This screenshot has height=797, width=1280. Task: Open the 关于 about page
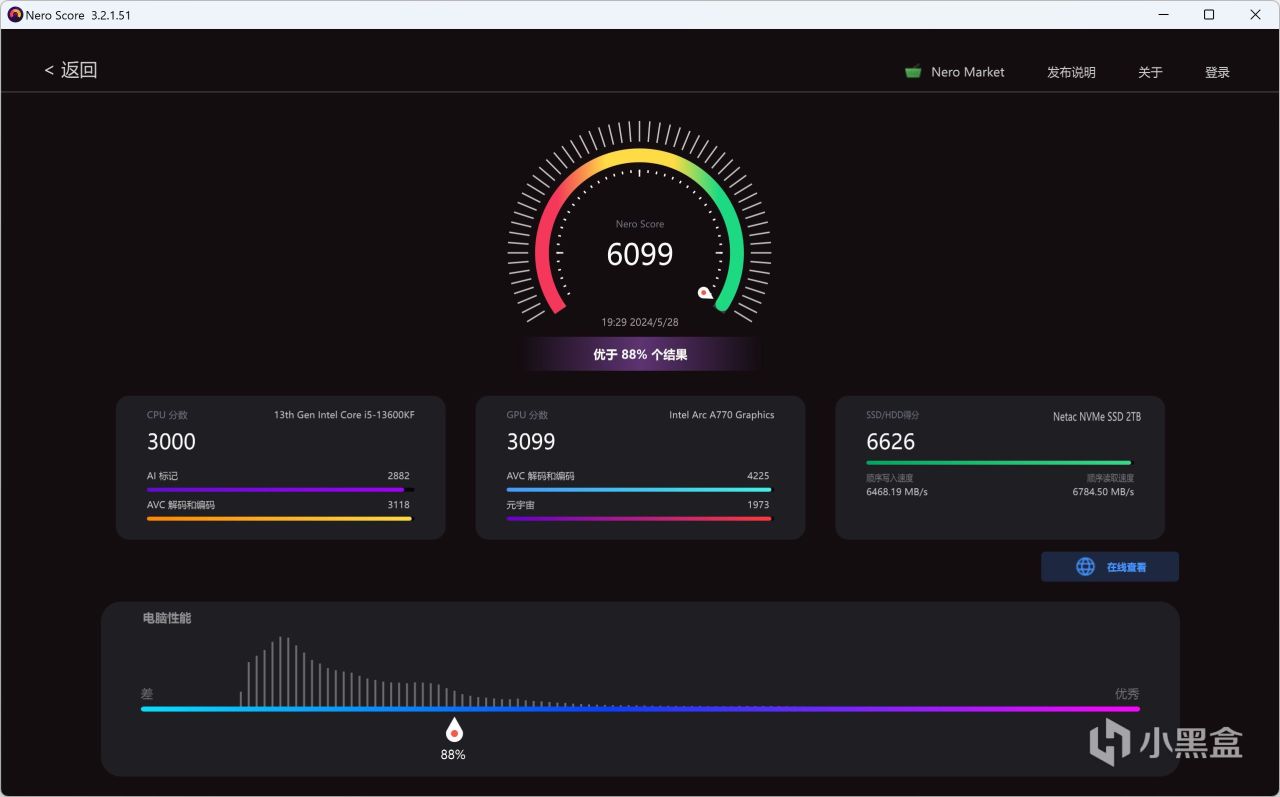coord(1150,72)
